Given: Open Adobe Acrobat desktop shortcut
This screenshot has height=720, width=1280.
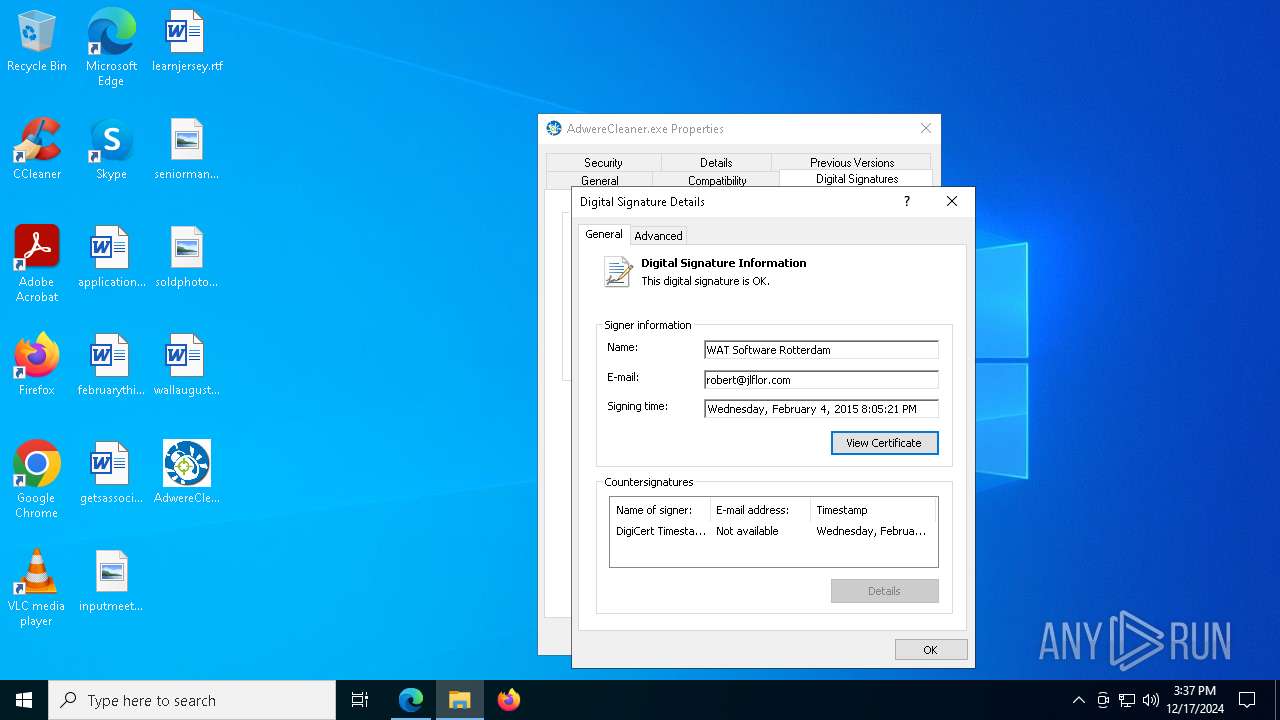Looking at the screenshot, I should [37, 263].
